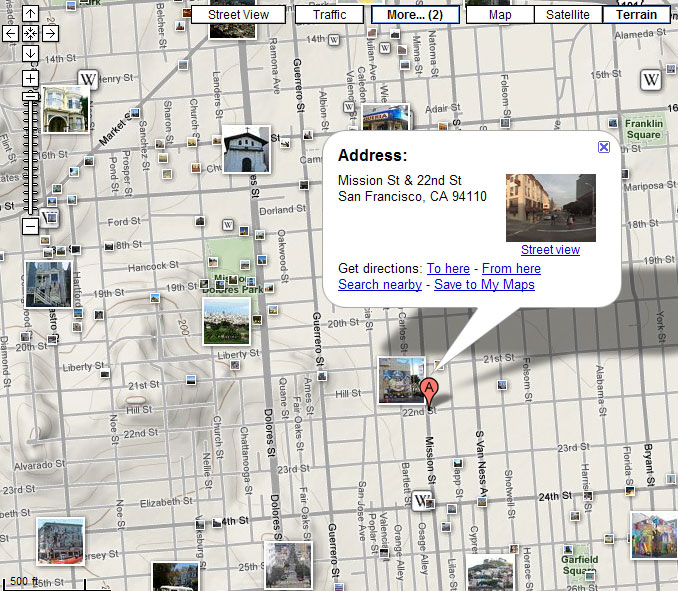Viewport: 678px width, 591px height.
Task: Open the Street view thumbnail in the info window
Action: 551,208
